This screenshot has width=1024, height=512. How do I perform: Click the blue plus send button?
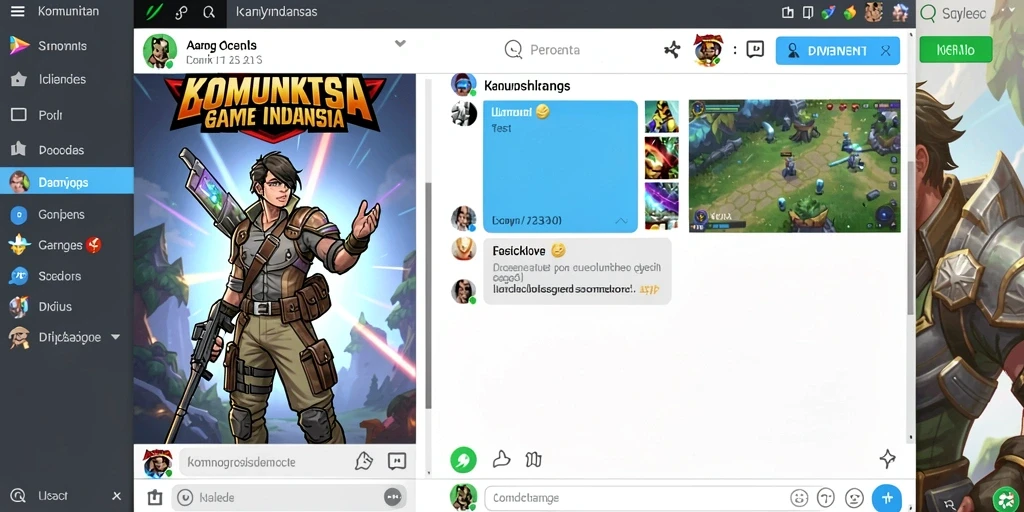[887, 498]
